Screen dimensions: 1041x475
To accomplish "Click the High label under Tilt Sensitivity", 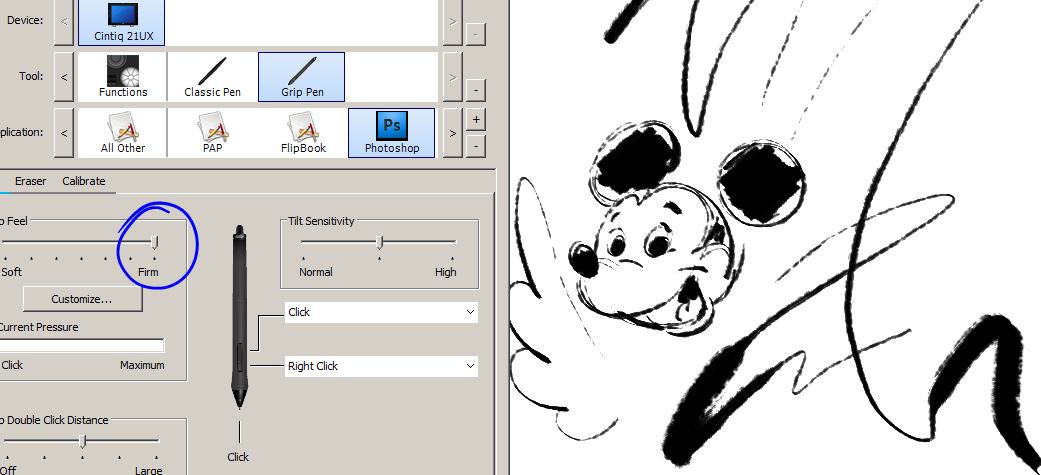I will [445, 272].
